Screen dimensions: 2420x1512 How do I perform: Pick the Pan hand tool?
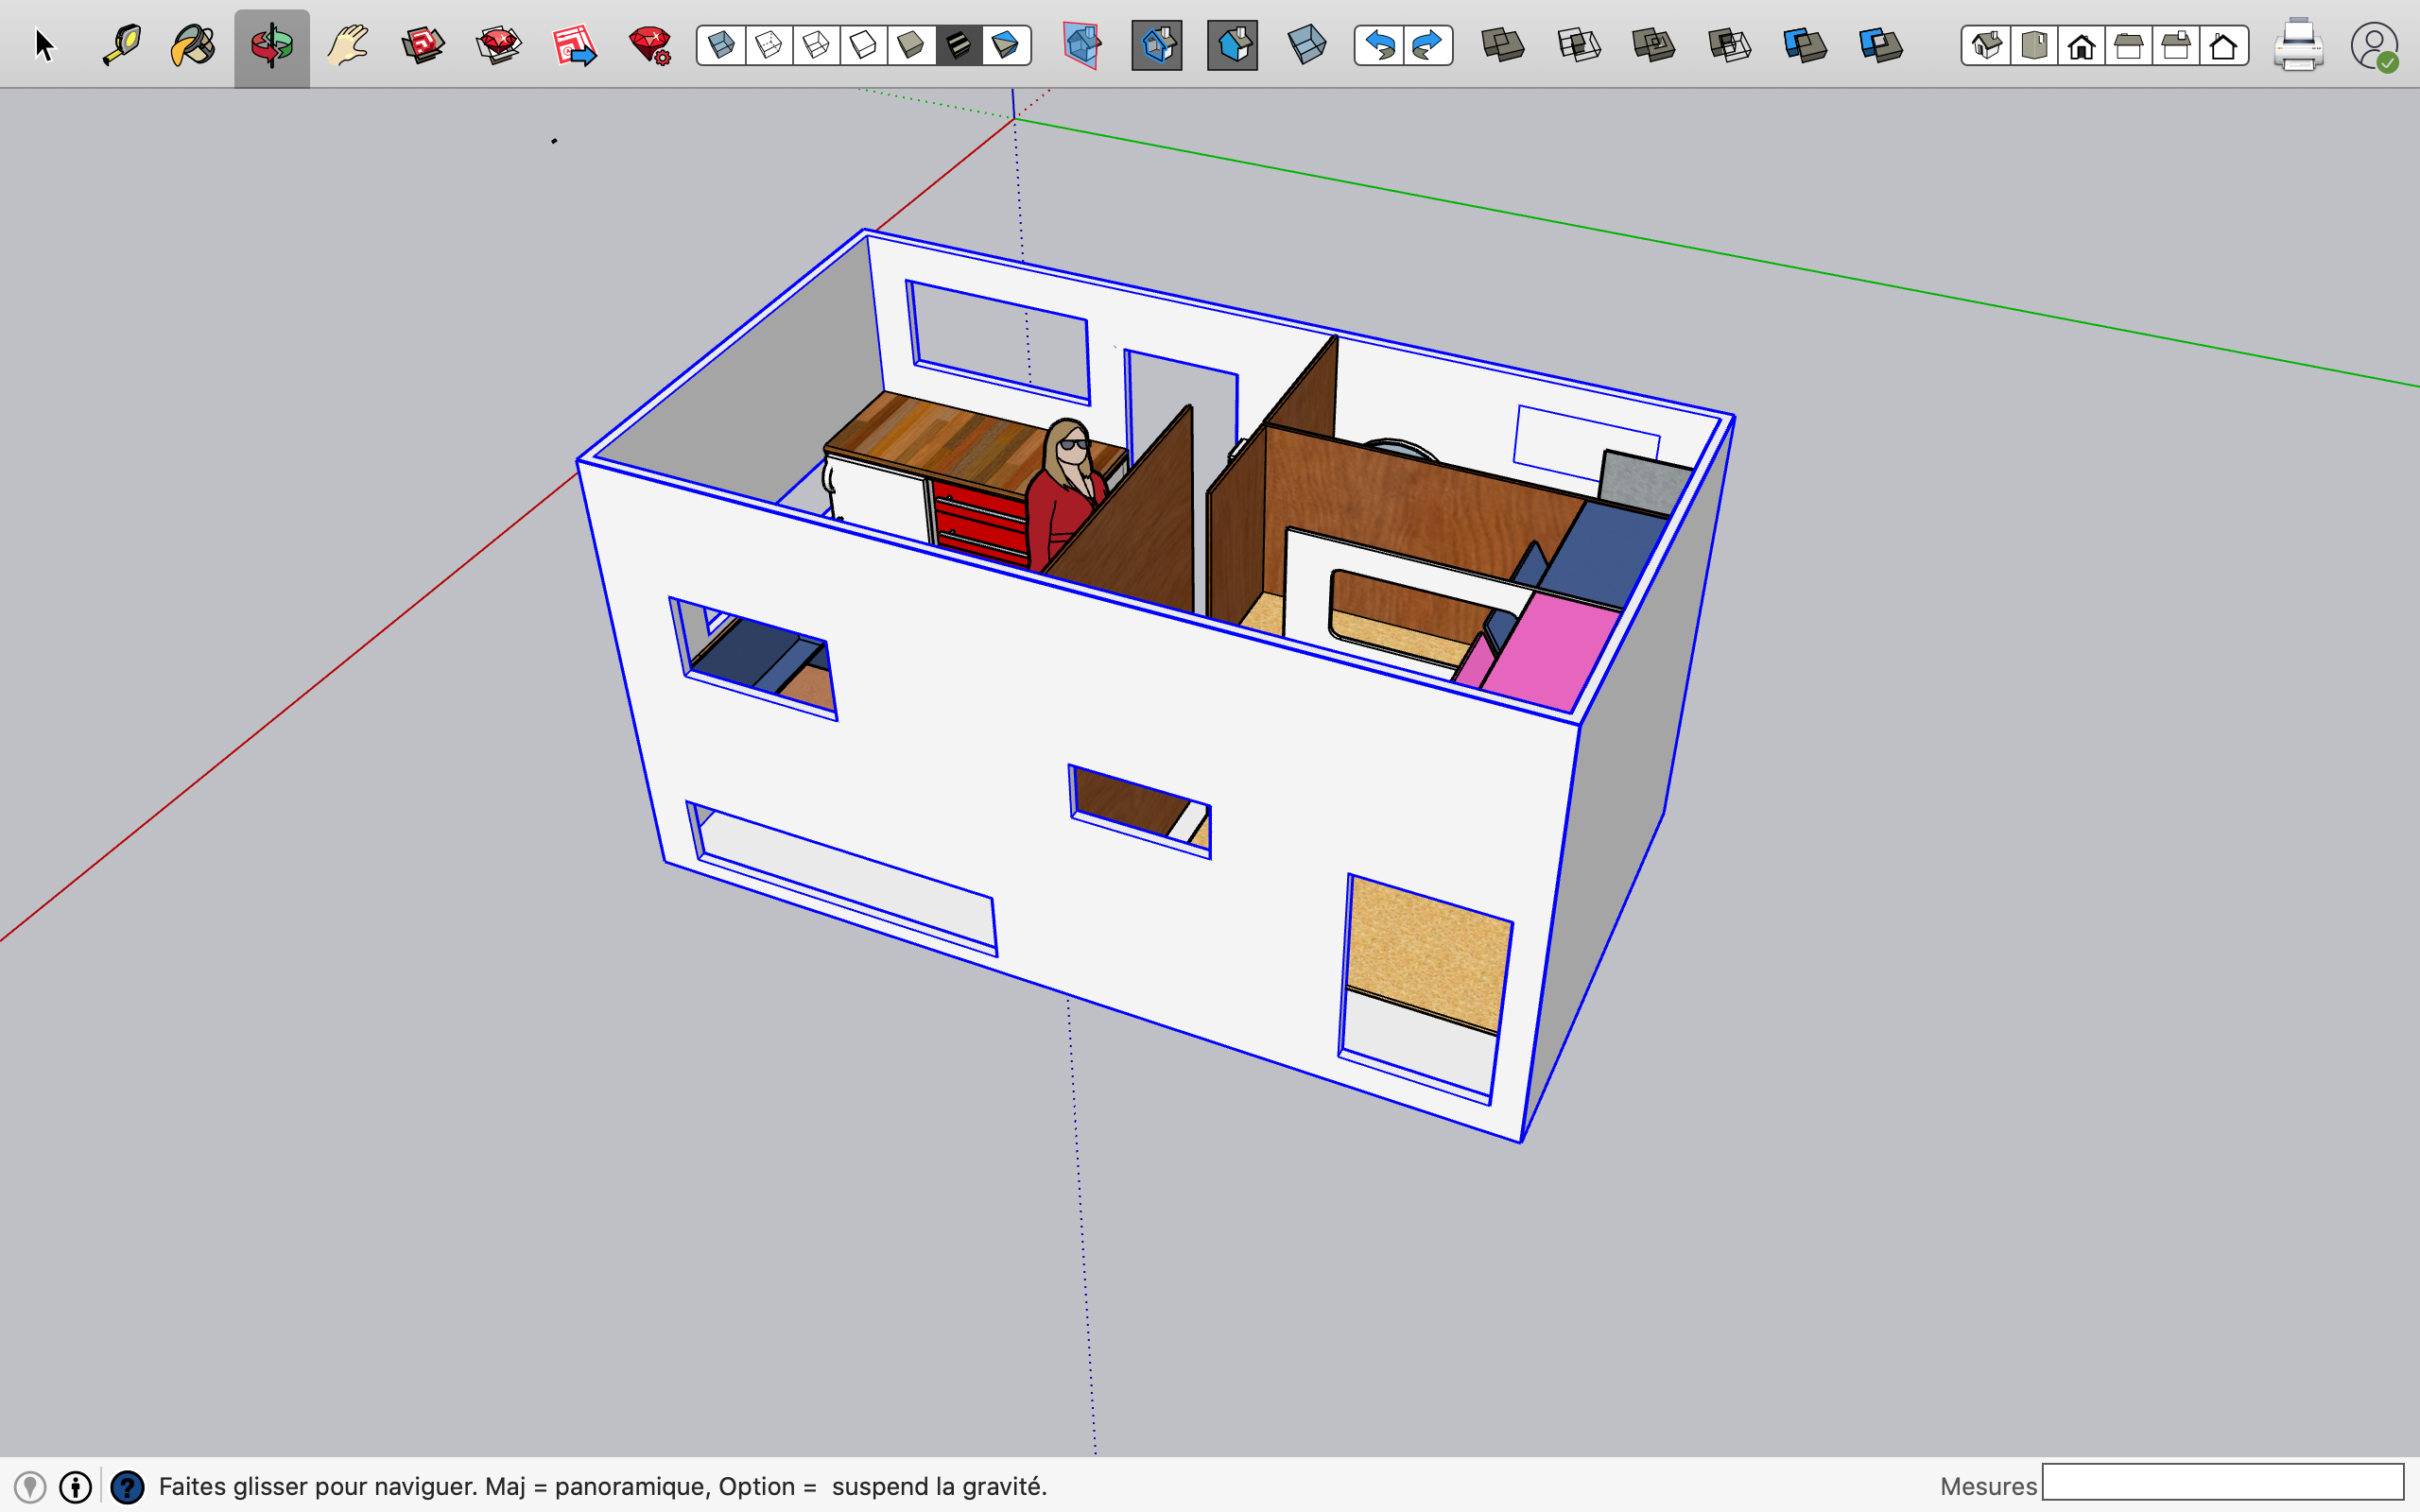pos(347,46)
